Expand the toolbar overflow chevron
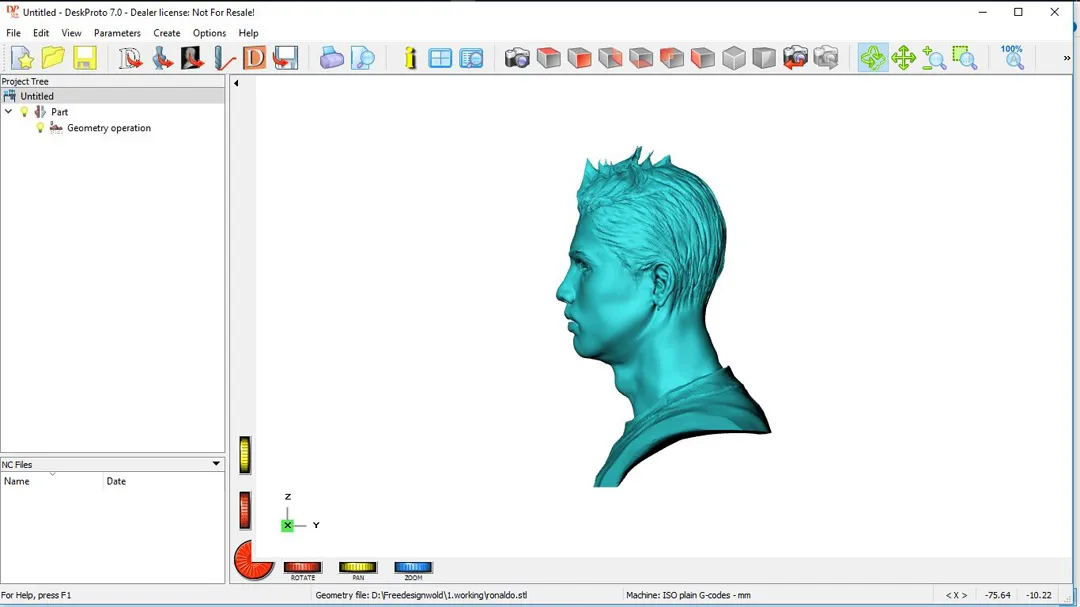Image resolution: width=1080 pixels, height=607 pixels. 1066,58
